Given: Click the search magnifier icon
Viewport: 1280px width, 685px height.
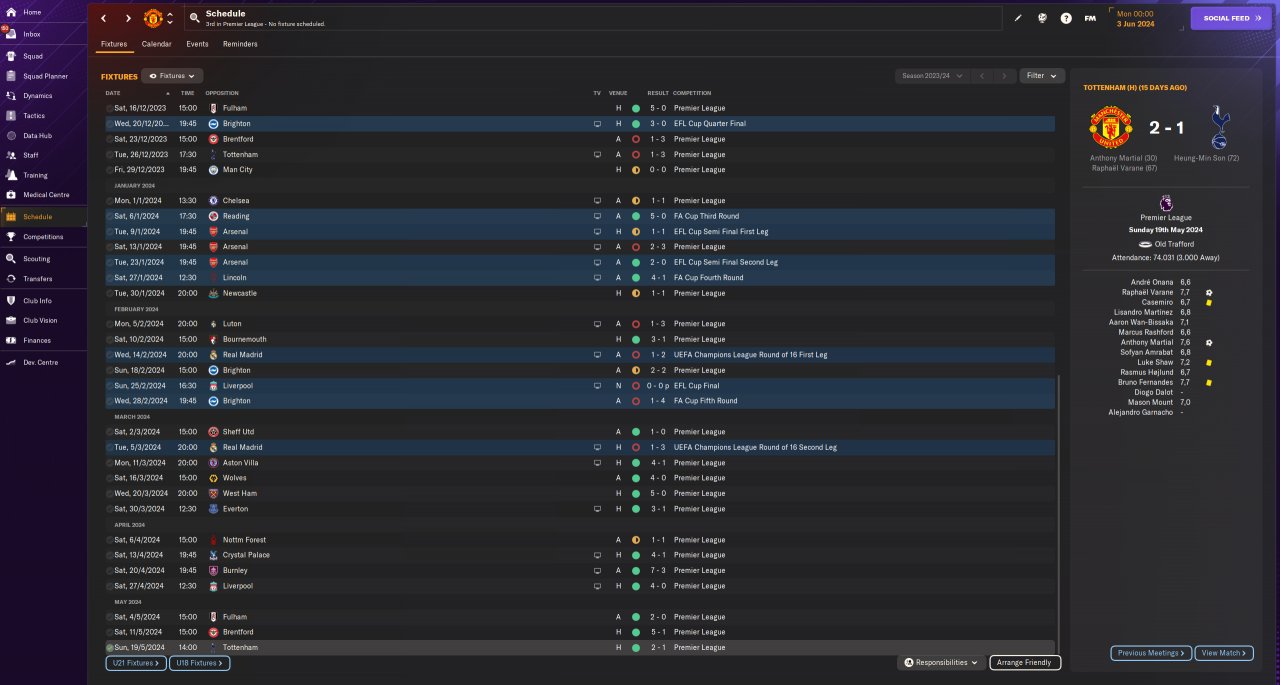Looking at the screenshot, I should point(193,18).
